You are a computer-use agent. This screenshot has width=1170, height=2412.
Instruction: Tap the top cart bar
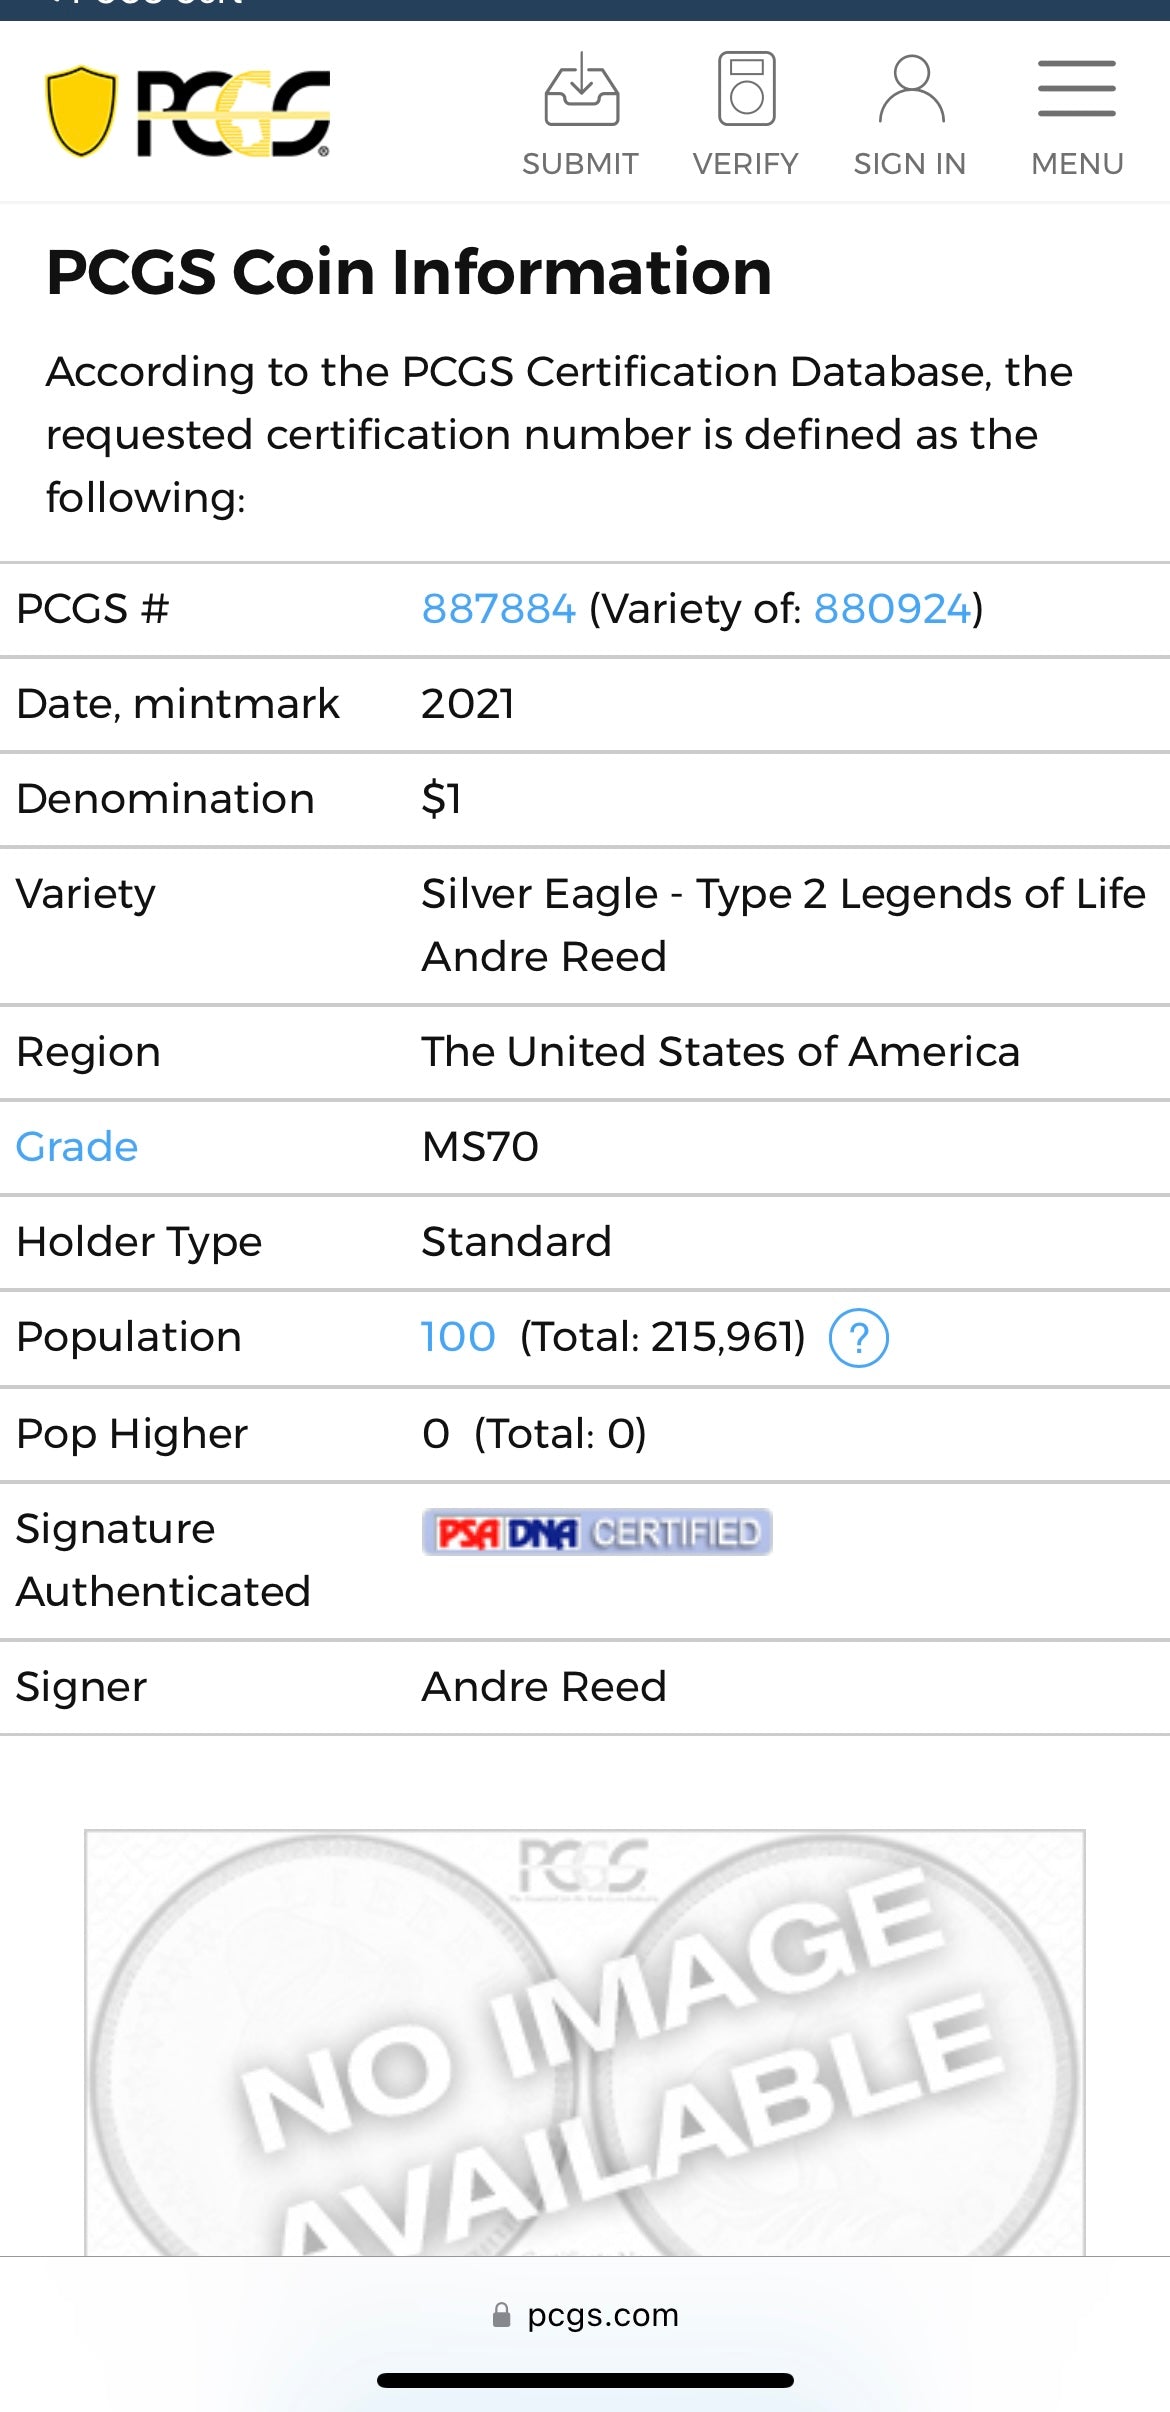pyautogui.click(x=585, y=8)
